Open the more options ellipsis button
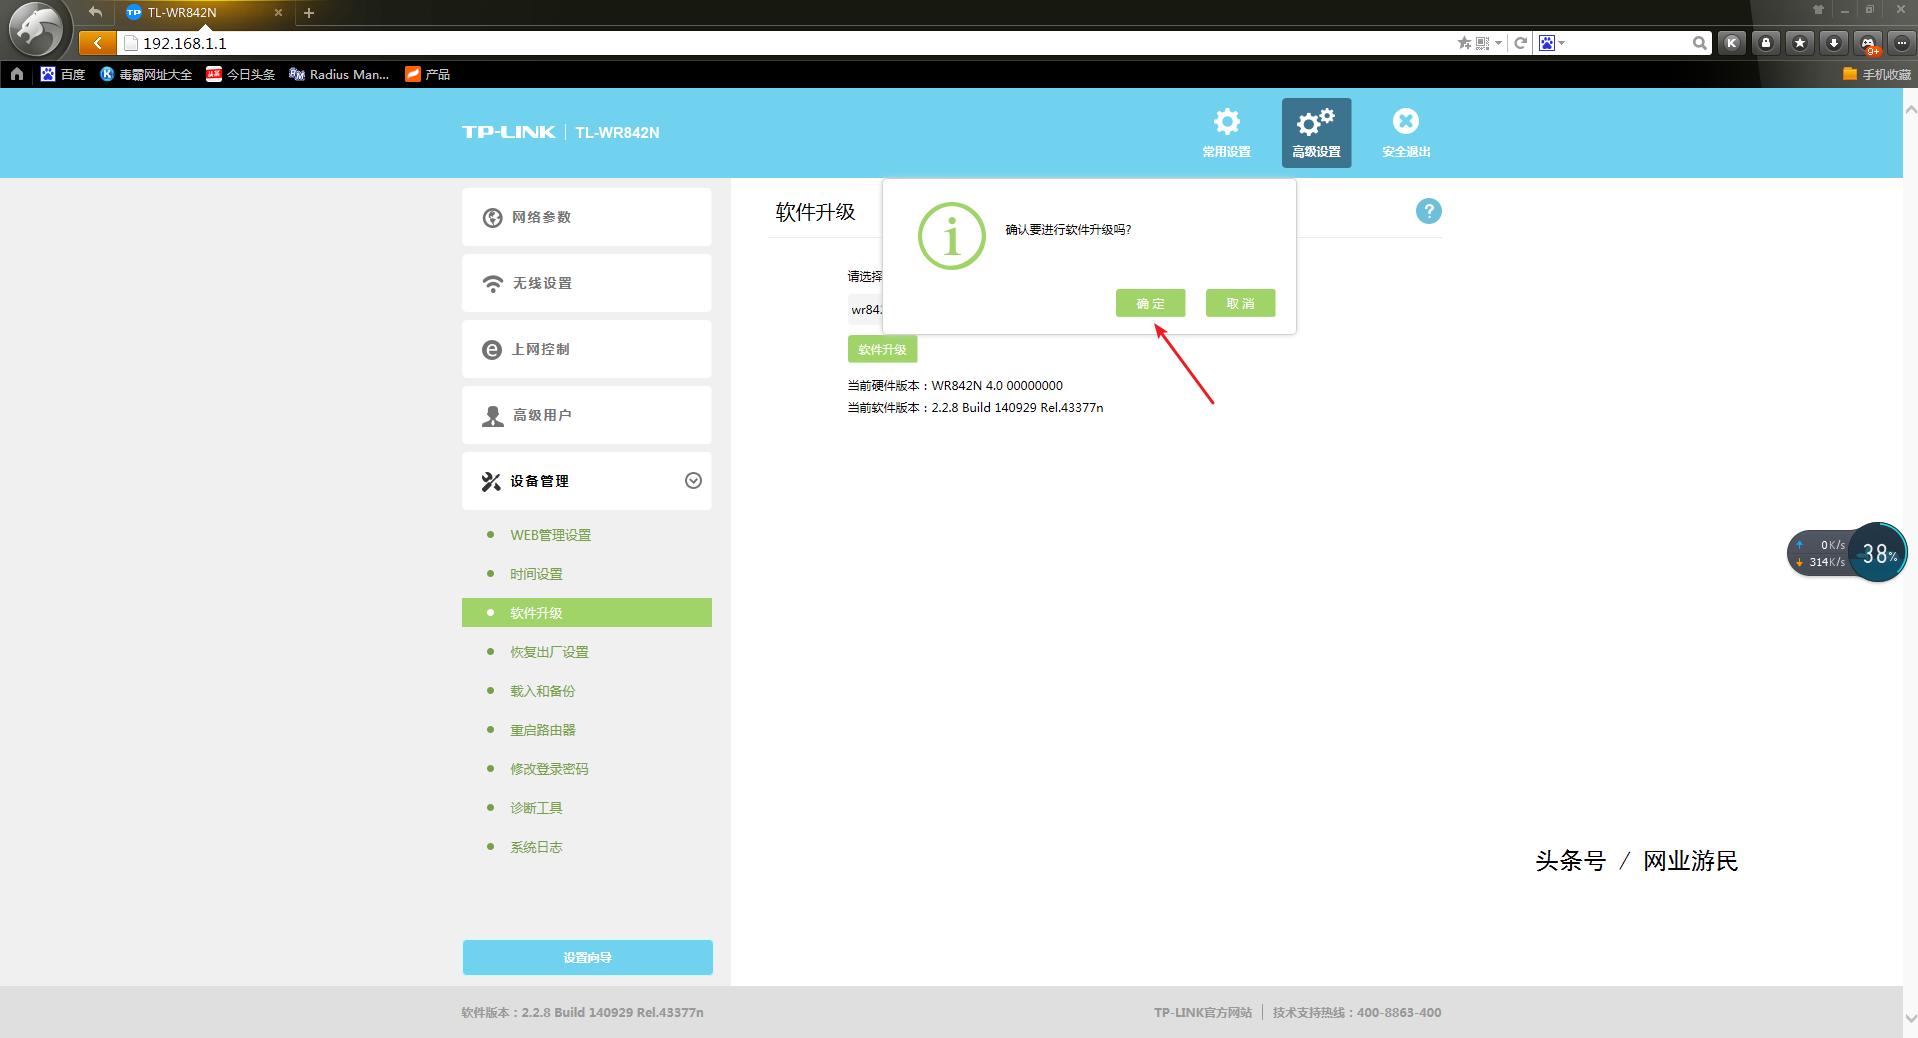This screenshot has width=1918, height=1038. [1901, 43]
